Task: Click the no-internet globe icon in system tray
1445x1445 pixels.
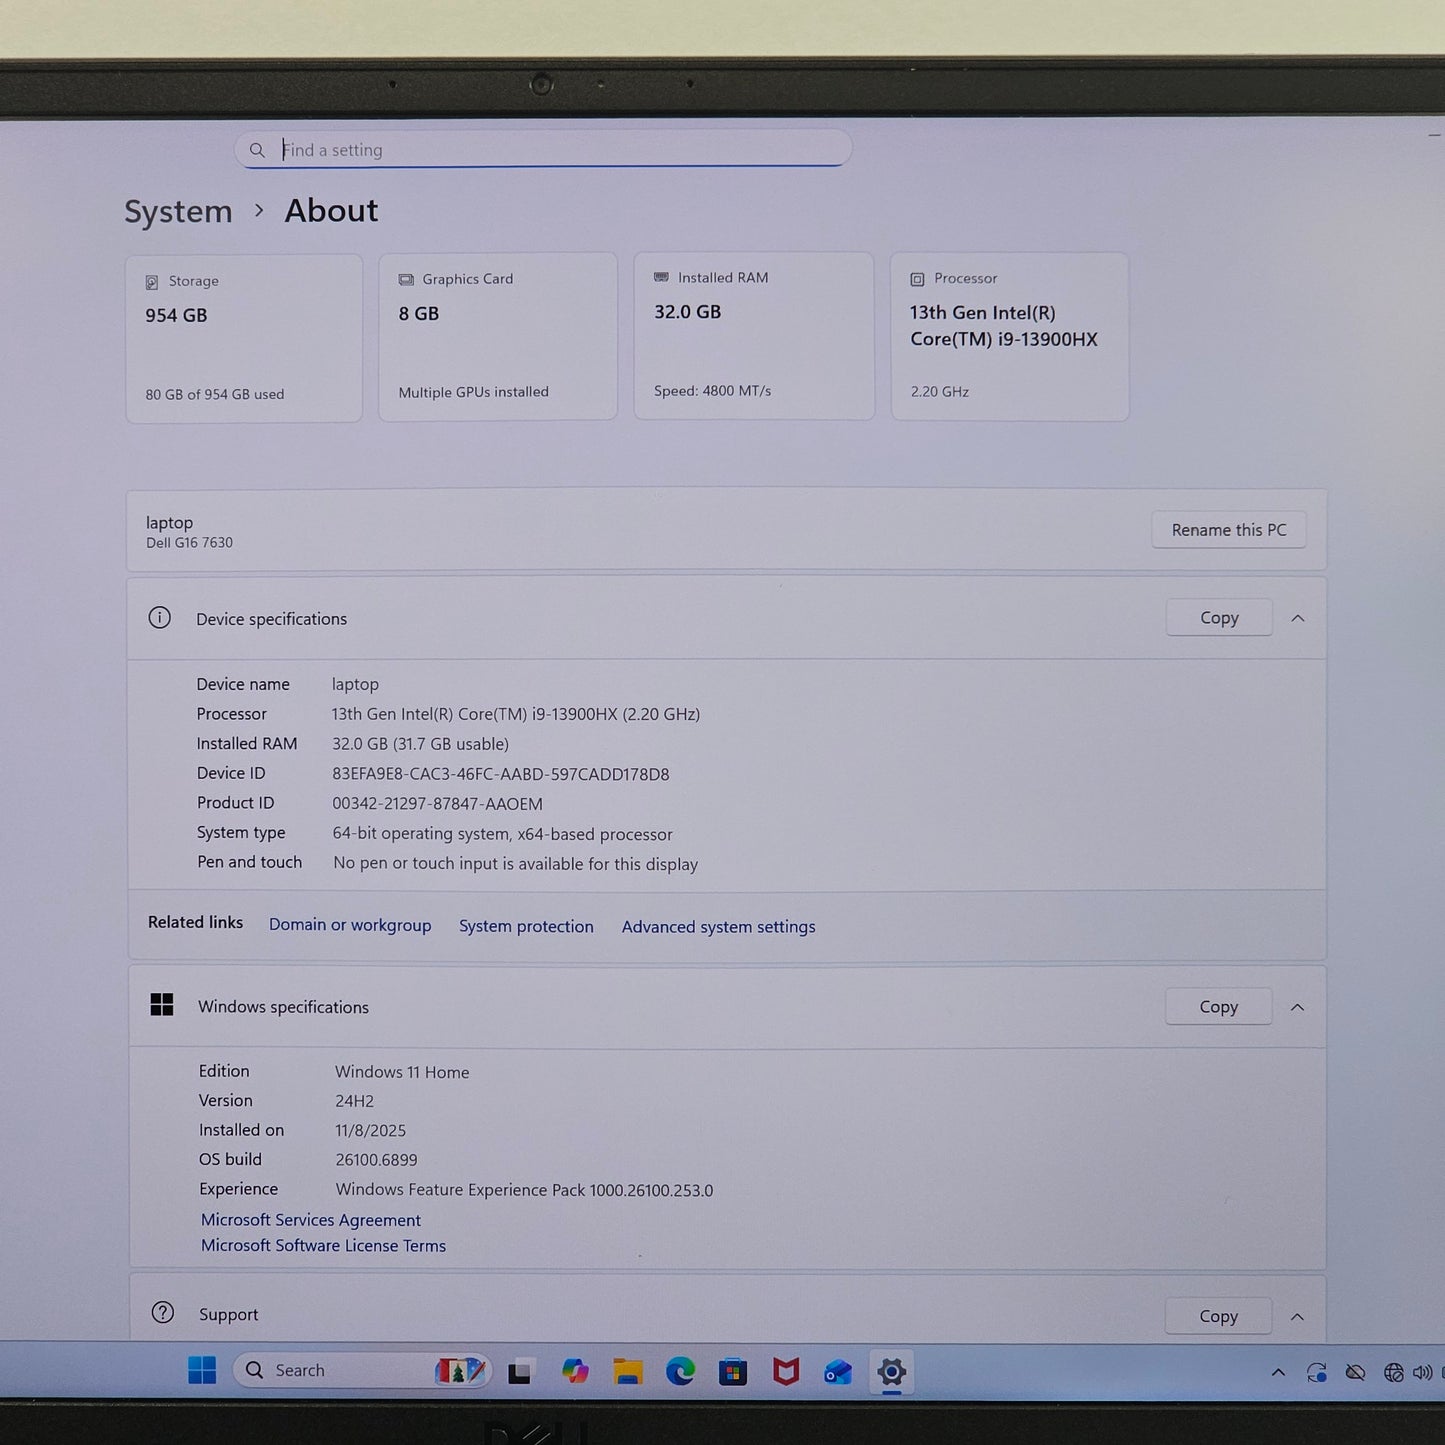Action: pyautogui.click(x=1393, y=1372)
